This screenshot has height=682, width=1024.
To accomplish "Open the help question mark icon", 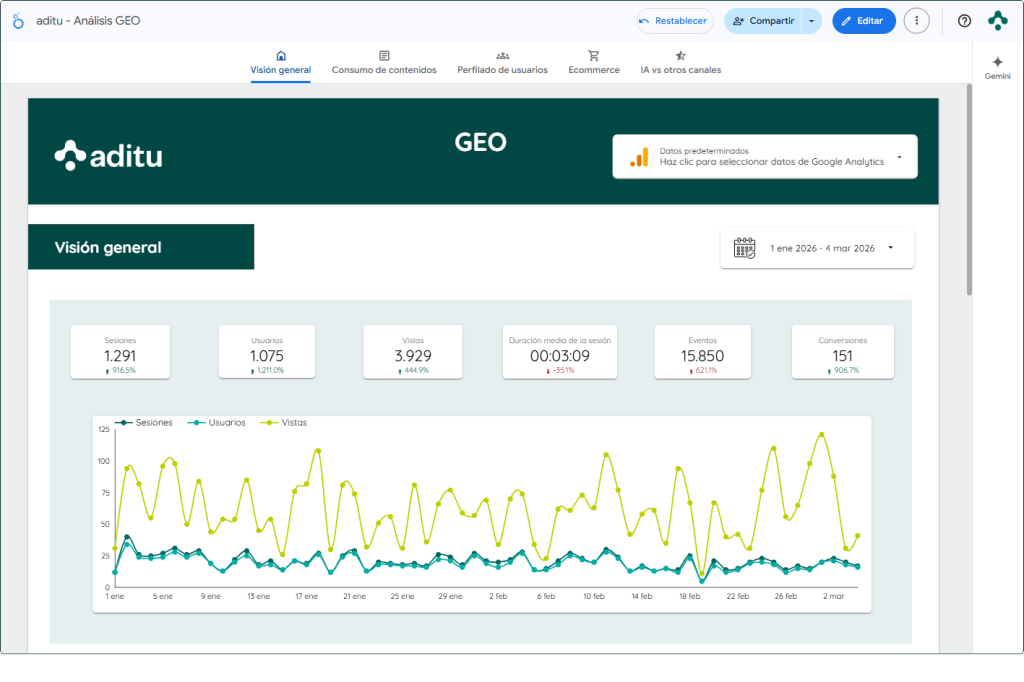I will 964,21.
